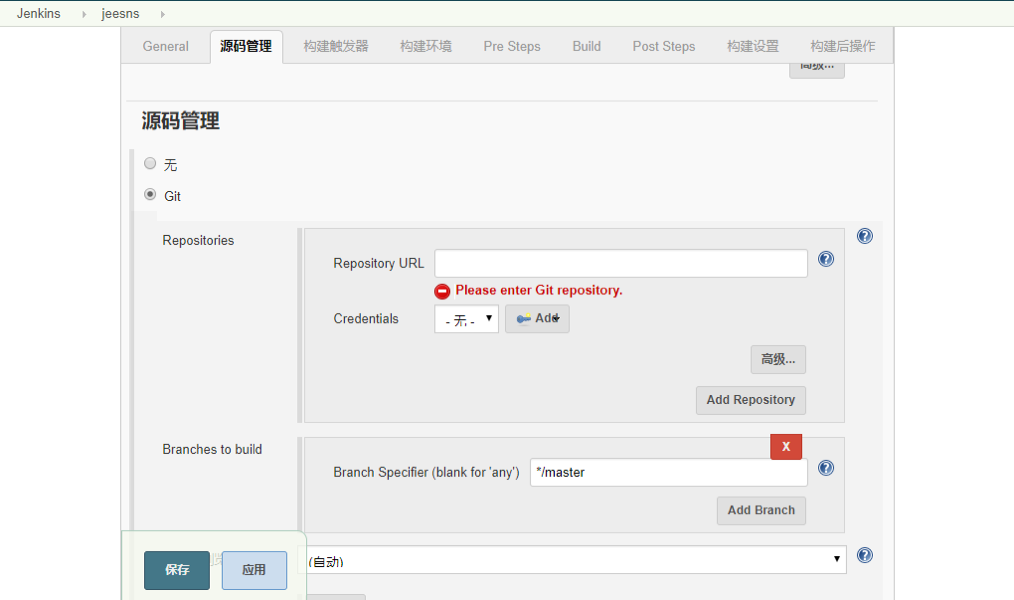The height and width of the screenshot is (600, 1014).
Task: Click help icon next to Branch Specifier
Action: click(826, 468)
